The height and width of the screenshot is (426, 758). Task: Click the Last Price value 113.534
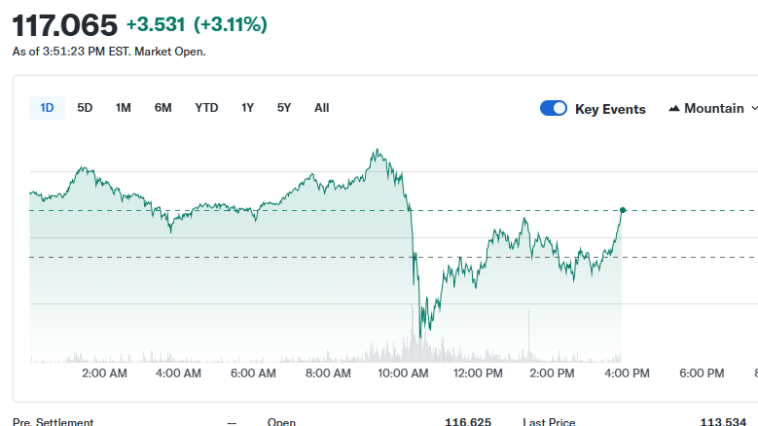[x=722, y=422]
